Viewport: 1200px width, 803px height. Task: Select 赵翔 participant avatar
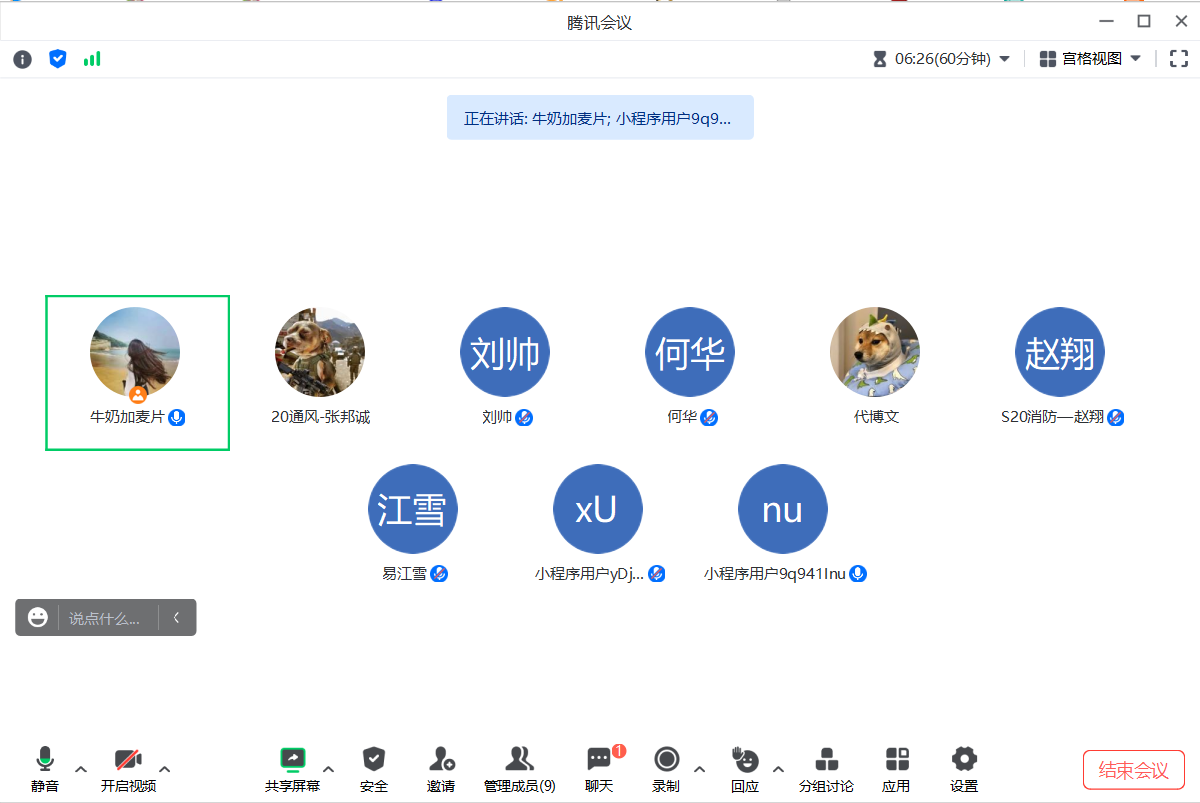1060,352
